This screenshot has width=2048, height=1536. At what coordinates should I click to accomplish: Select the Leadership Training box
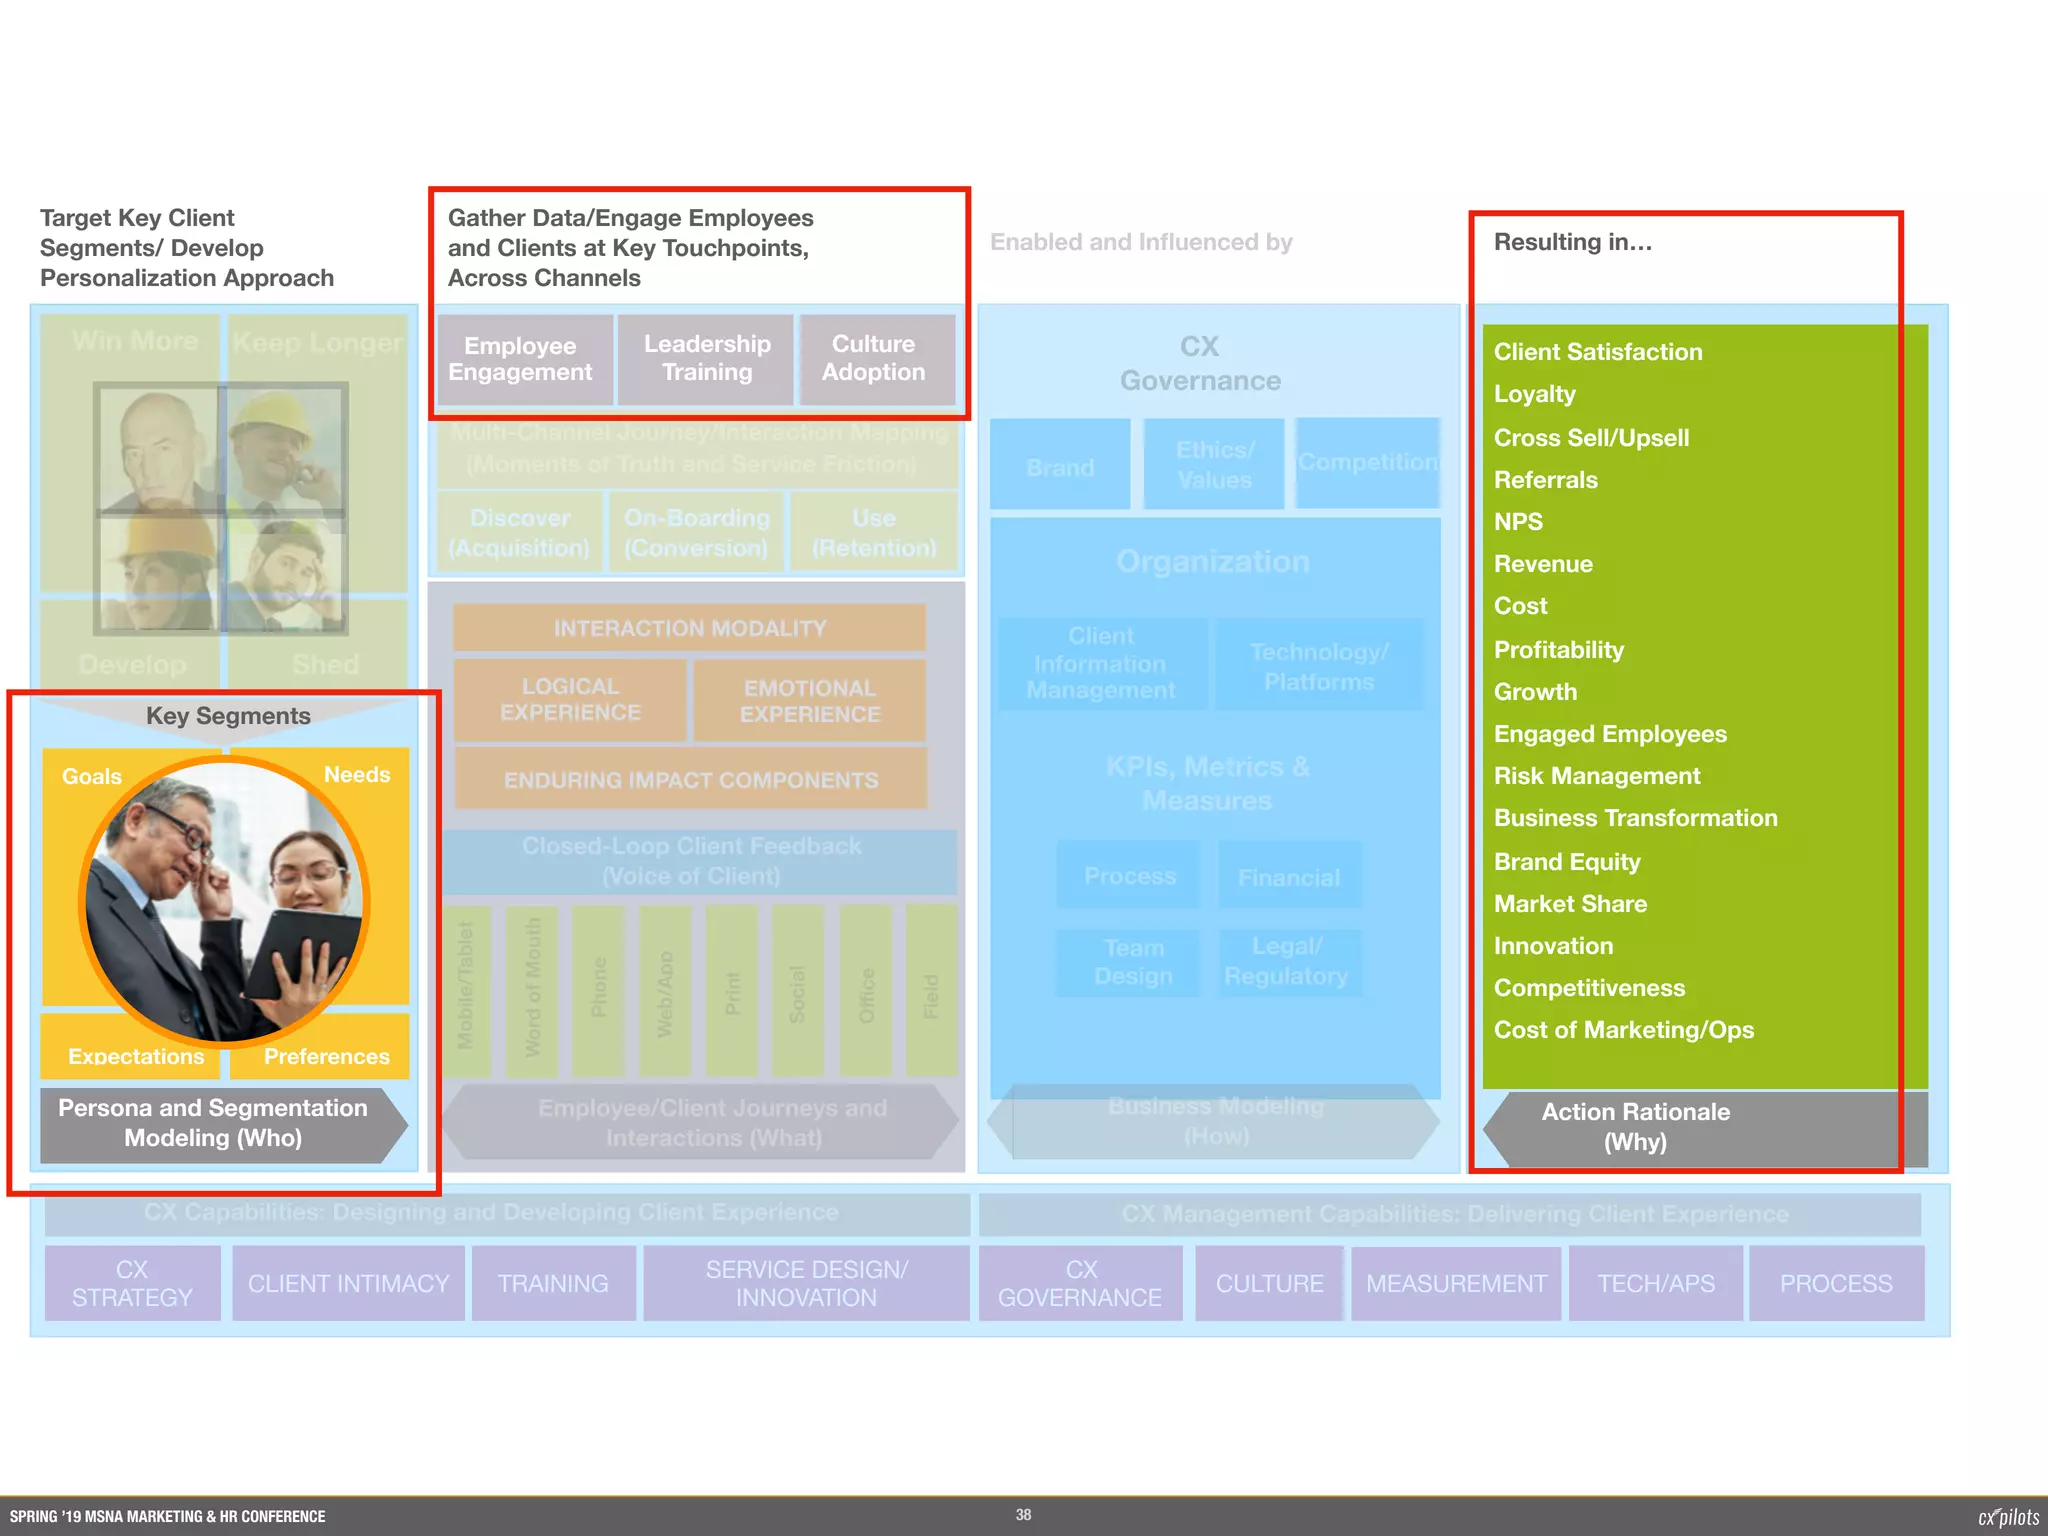(706, 359)
